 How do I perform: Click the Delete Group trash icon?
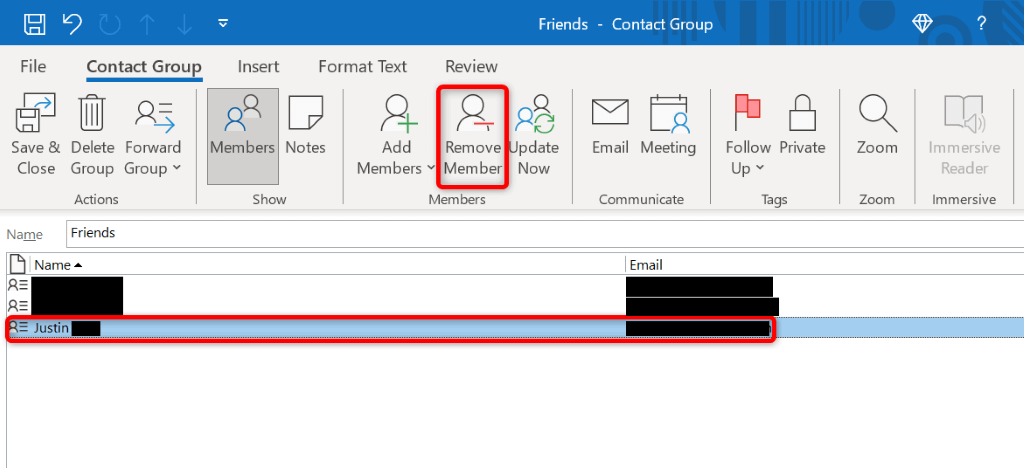(92, 117)
